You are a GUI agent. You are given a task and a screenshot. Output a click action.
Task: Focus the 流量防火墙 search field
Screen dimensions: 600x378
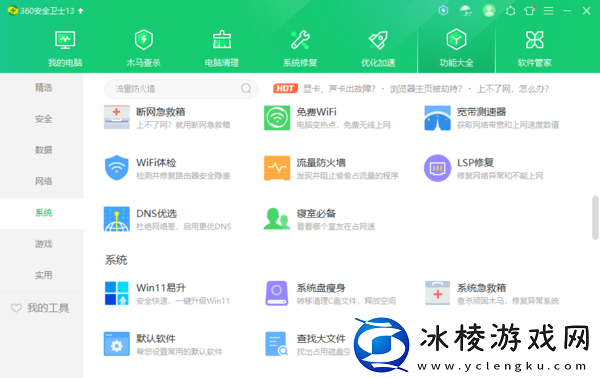coord(181,89)
